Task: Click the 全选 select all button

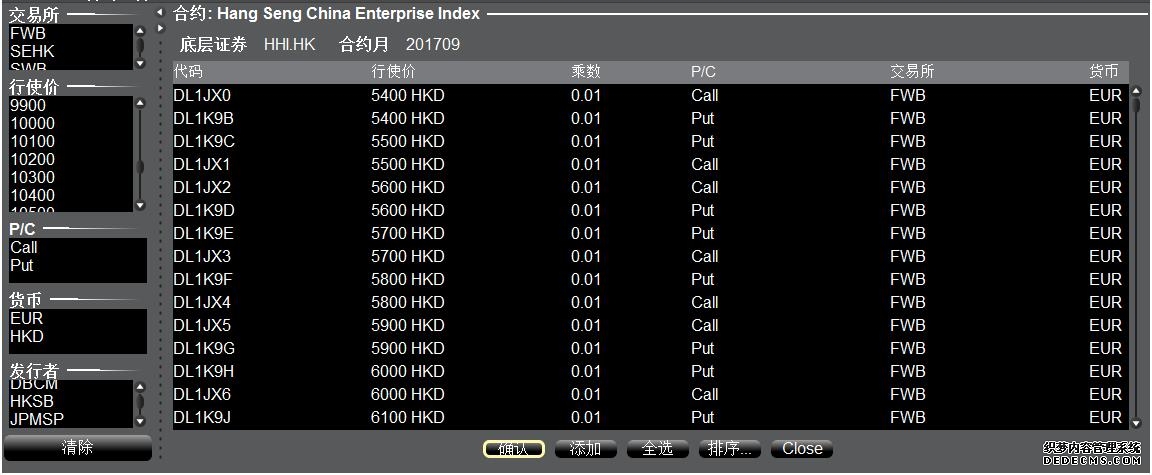Action: [x=658, y=449]
